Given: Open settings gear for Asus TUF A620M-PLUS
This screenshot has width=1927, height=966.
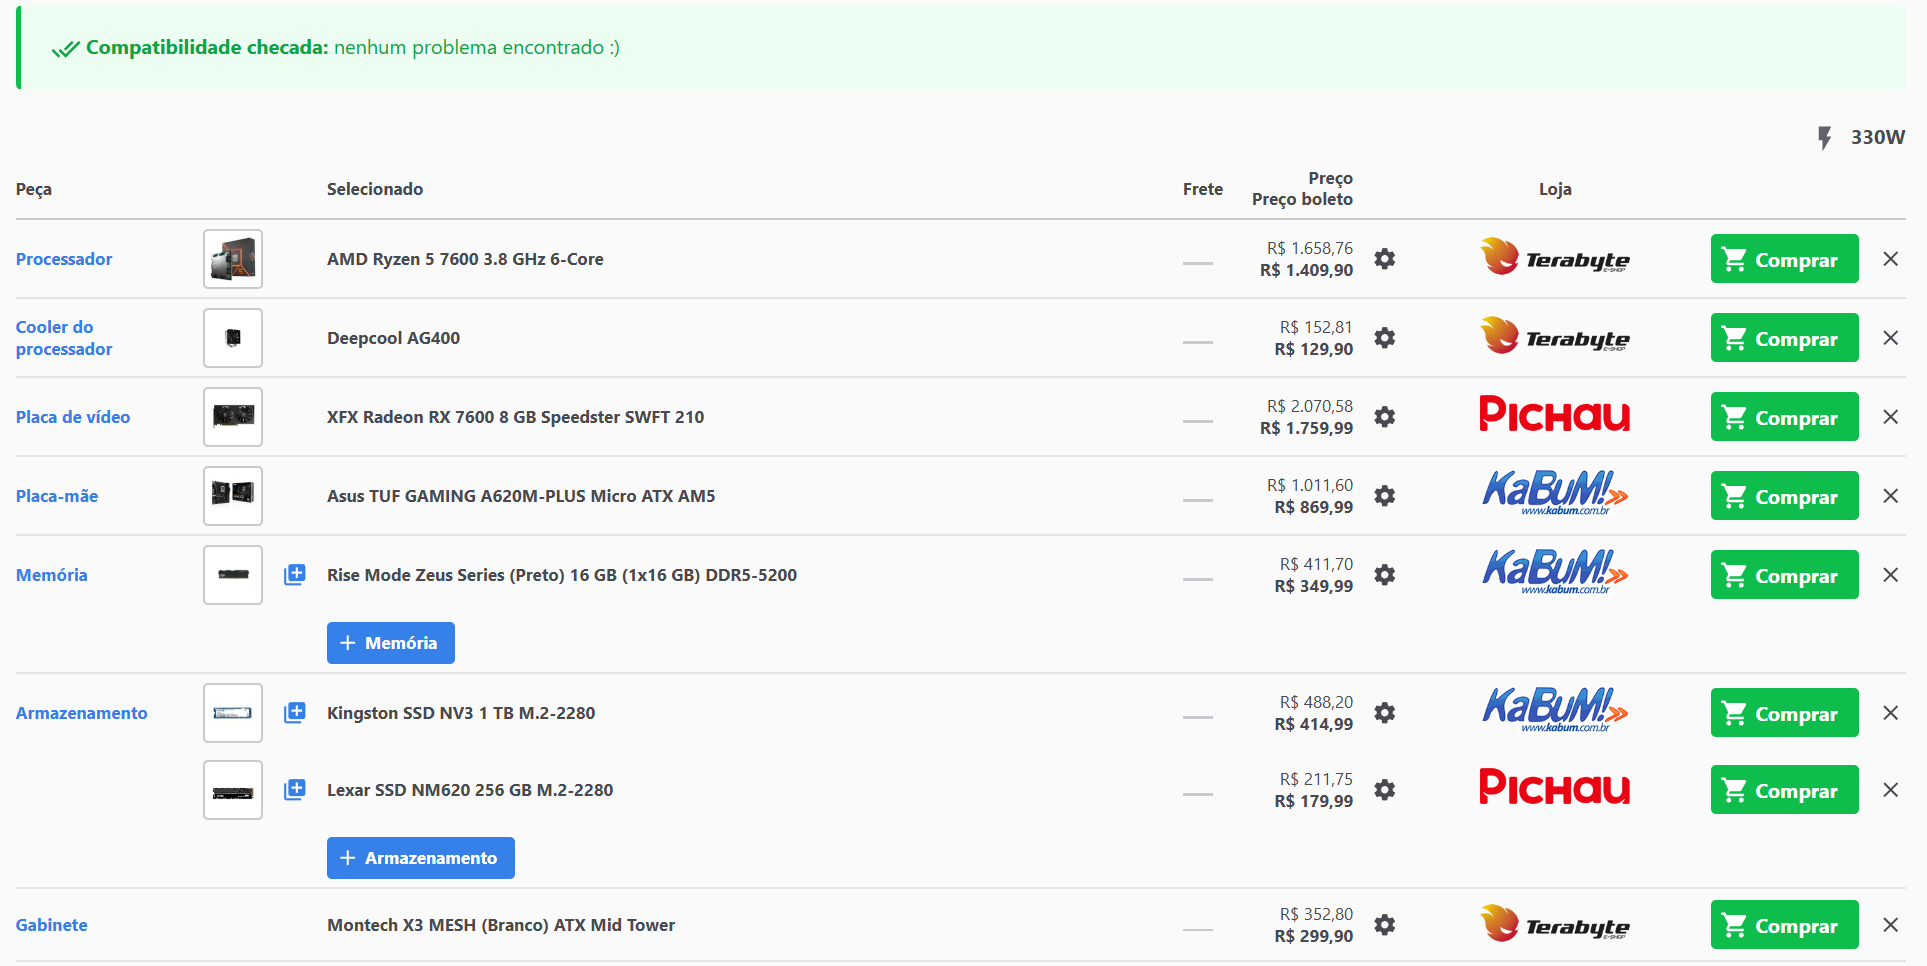Looking at the screenshot, I should click(1385, 496).
